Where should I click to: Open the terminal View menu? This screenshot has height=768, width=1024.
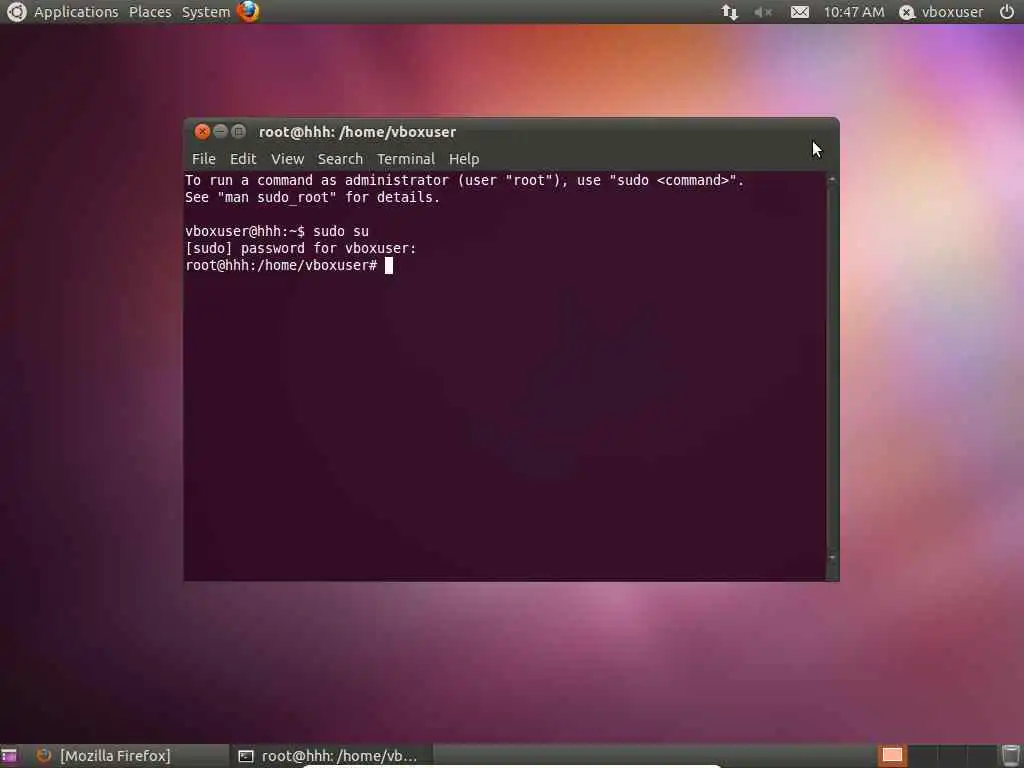(x=287, y=159)
